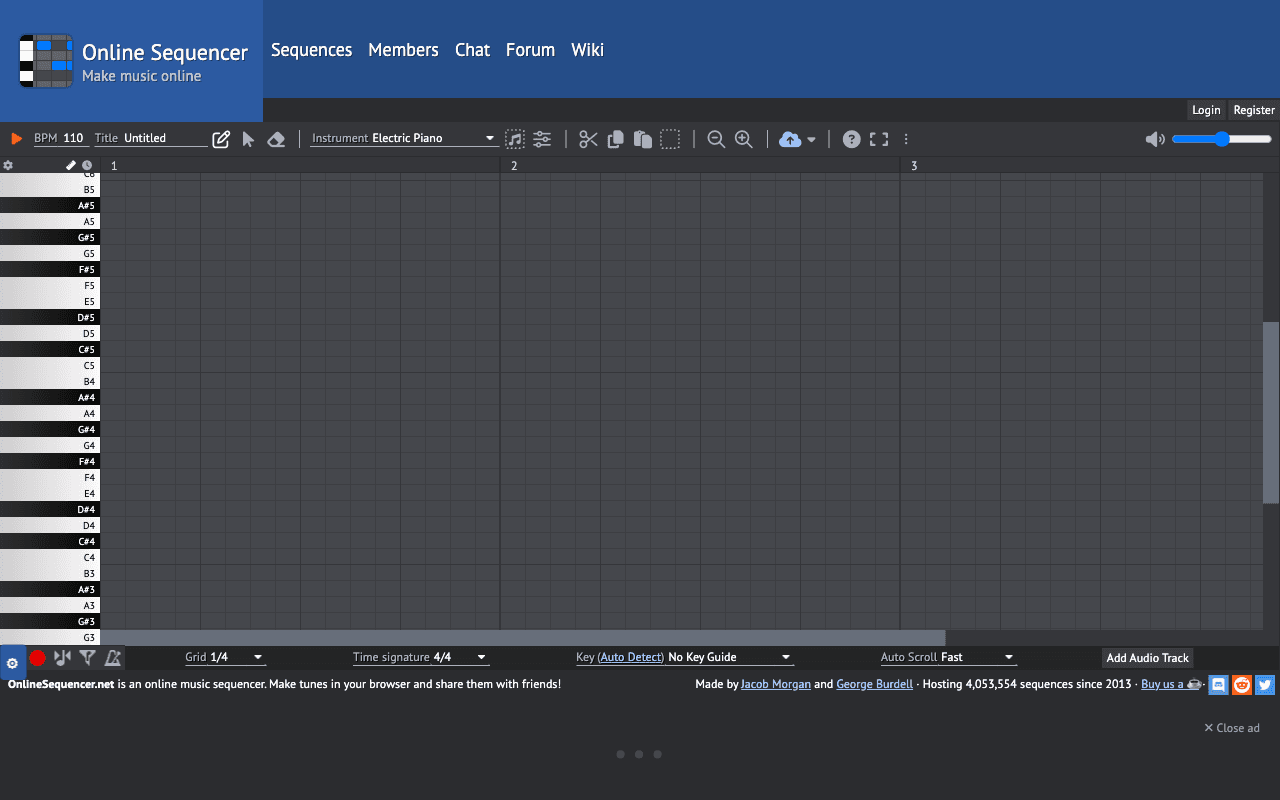Screen dimensions: 1280x800
Task: Click the red record button
Action: pos(38,658)
